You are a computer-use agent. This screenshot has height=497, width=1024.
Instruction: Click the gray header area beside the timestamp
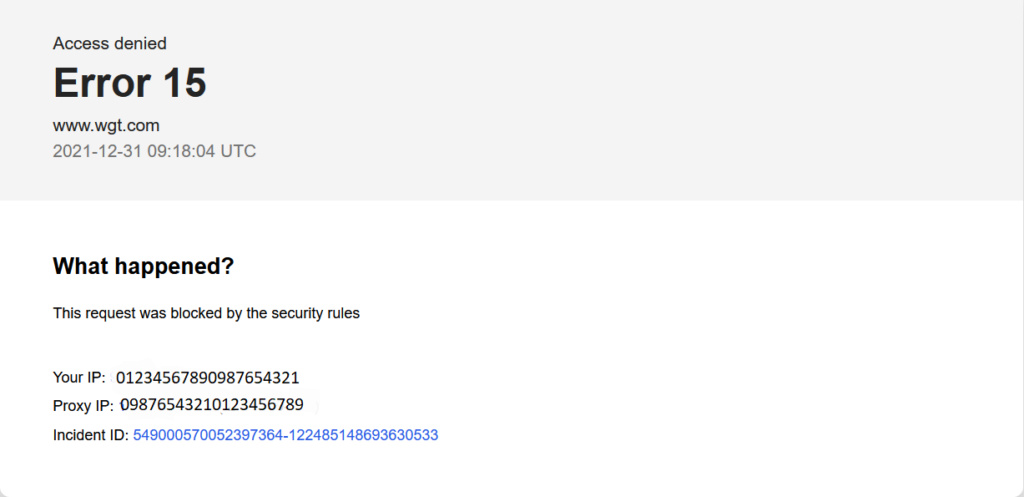coord(588,152)
